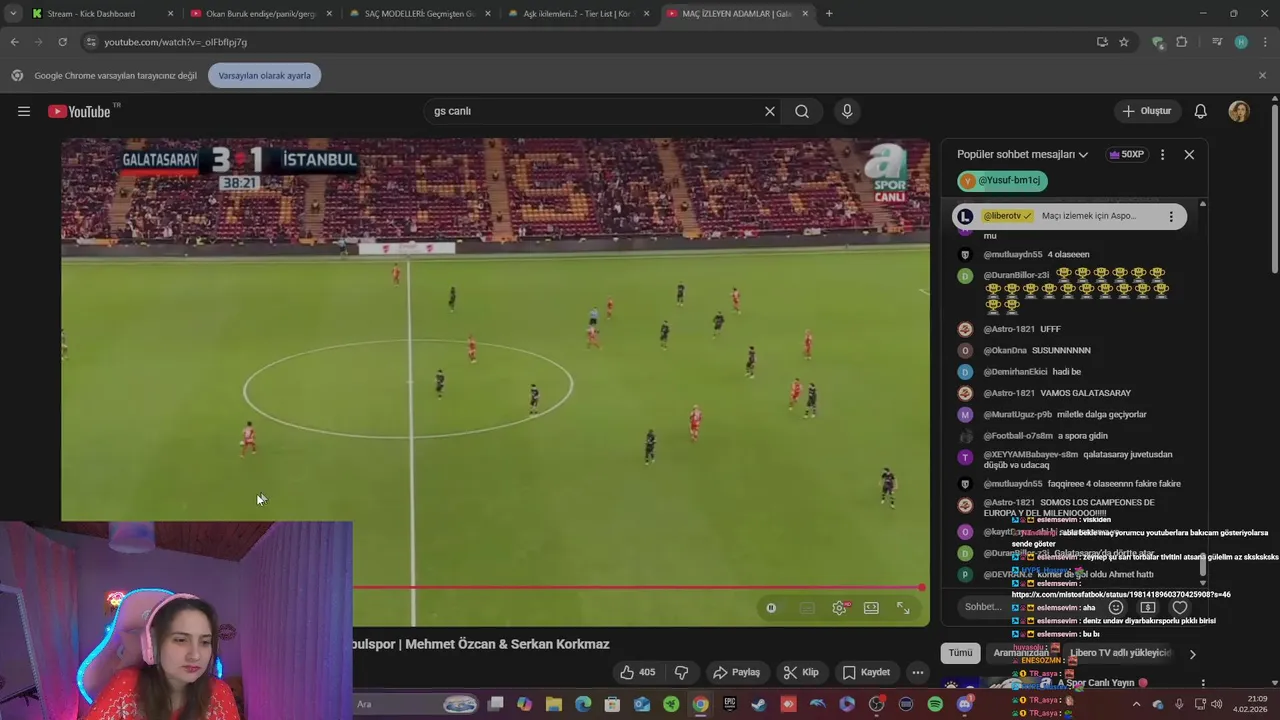Clear the search box text
1280x720 pixels.
pos(769,111)
